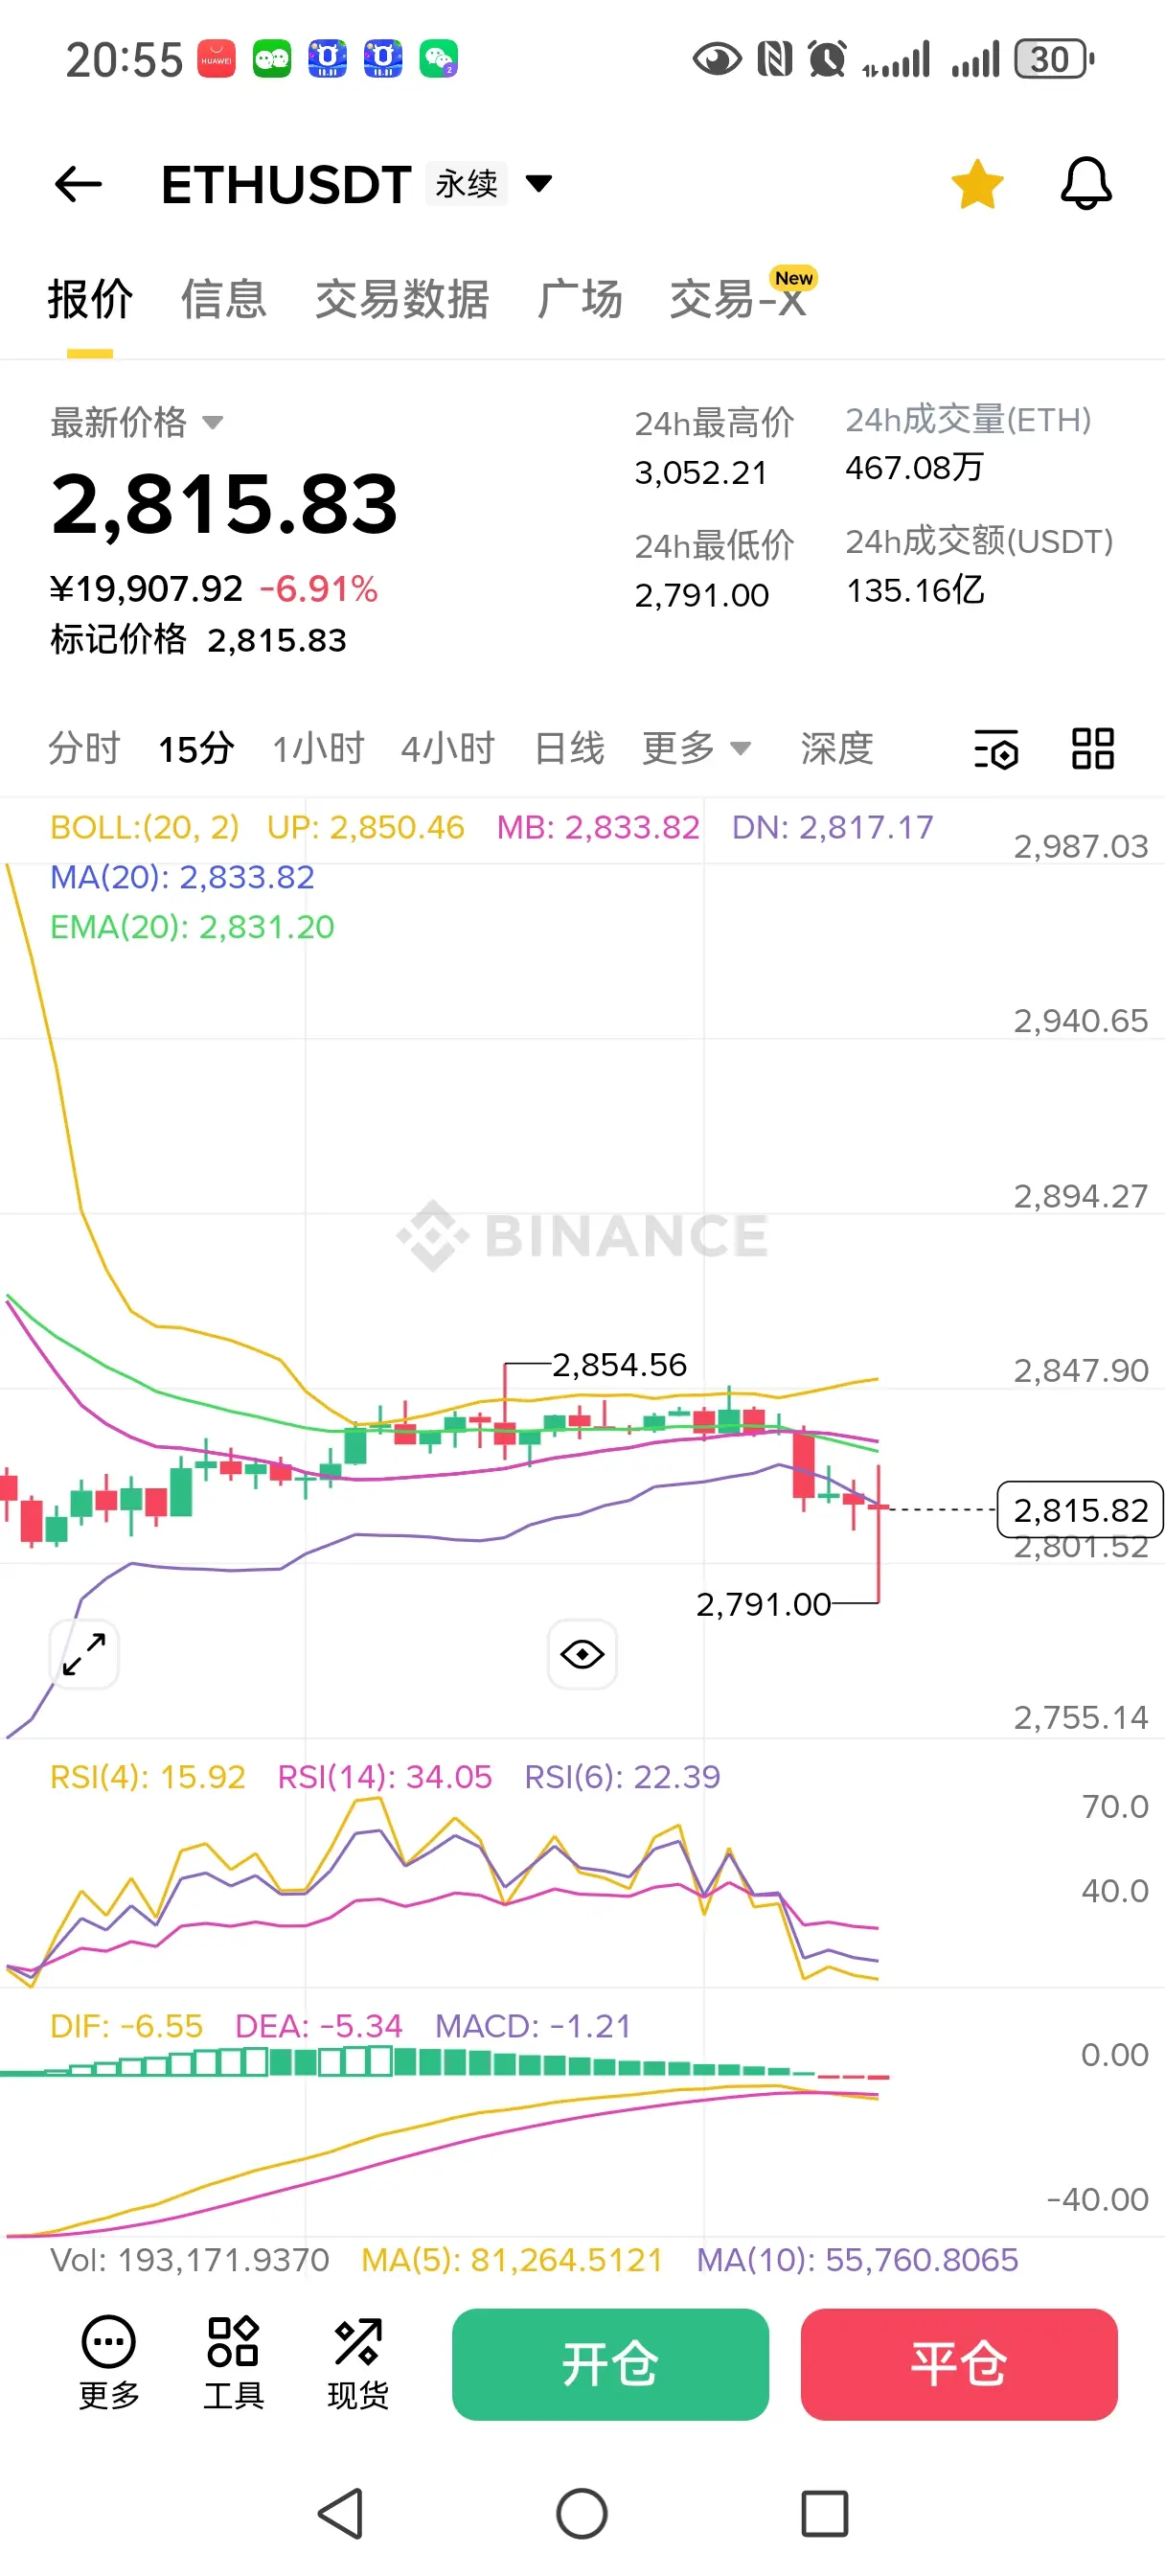
Task: Open the 更多 menu at bottom
Action: (108, 2365)
